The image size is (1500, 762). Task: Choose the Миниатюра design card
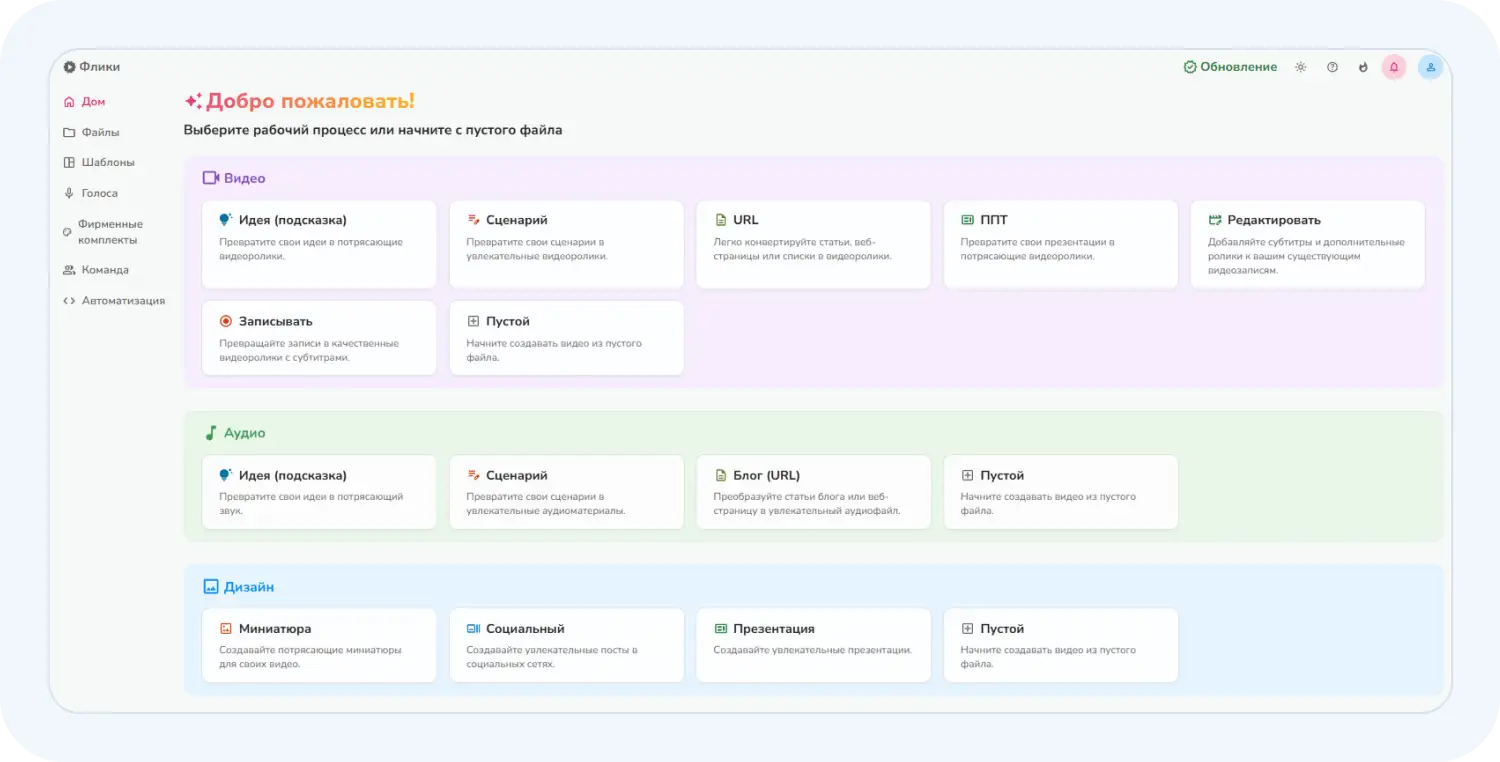click(319, 645)
